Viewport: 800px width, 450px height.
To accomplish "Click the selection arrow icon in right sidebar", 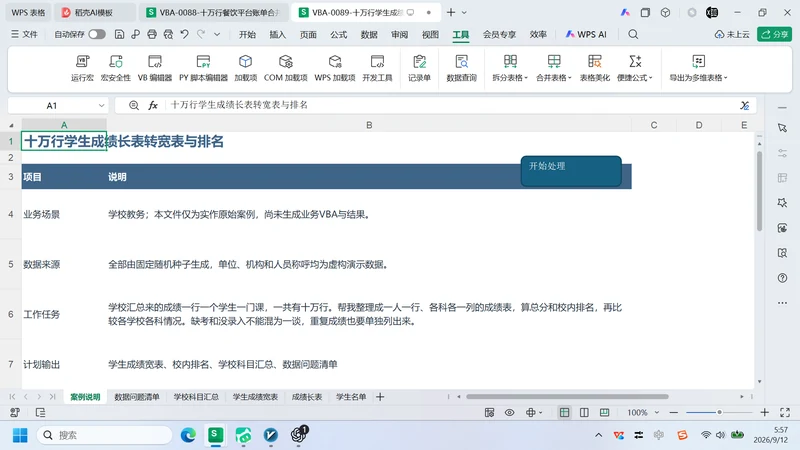I will [782, 128].
